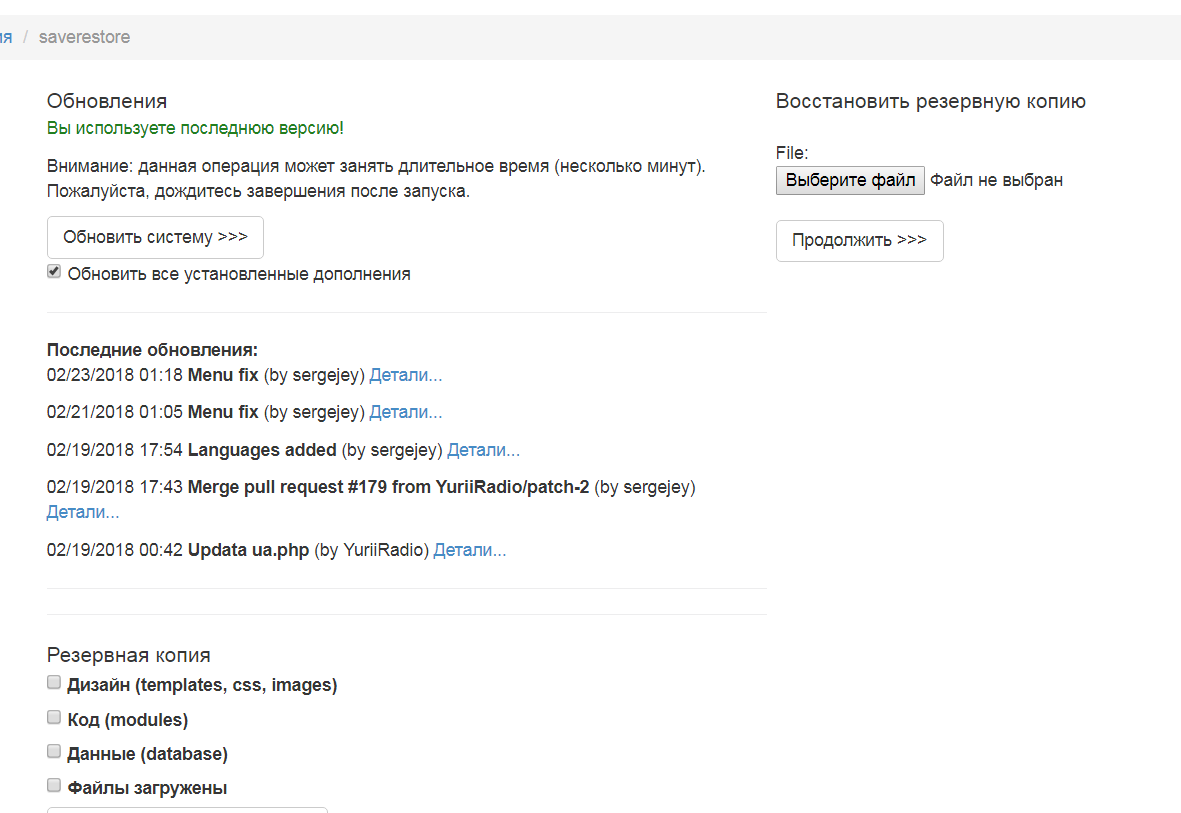
Task: Enable the 'Дизайн (templates, css, images)' checkbox
Action: point(54,683)
